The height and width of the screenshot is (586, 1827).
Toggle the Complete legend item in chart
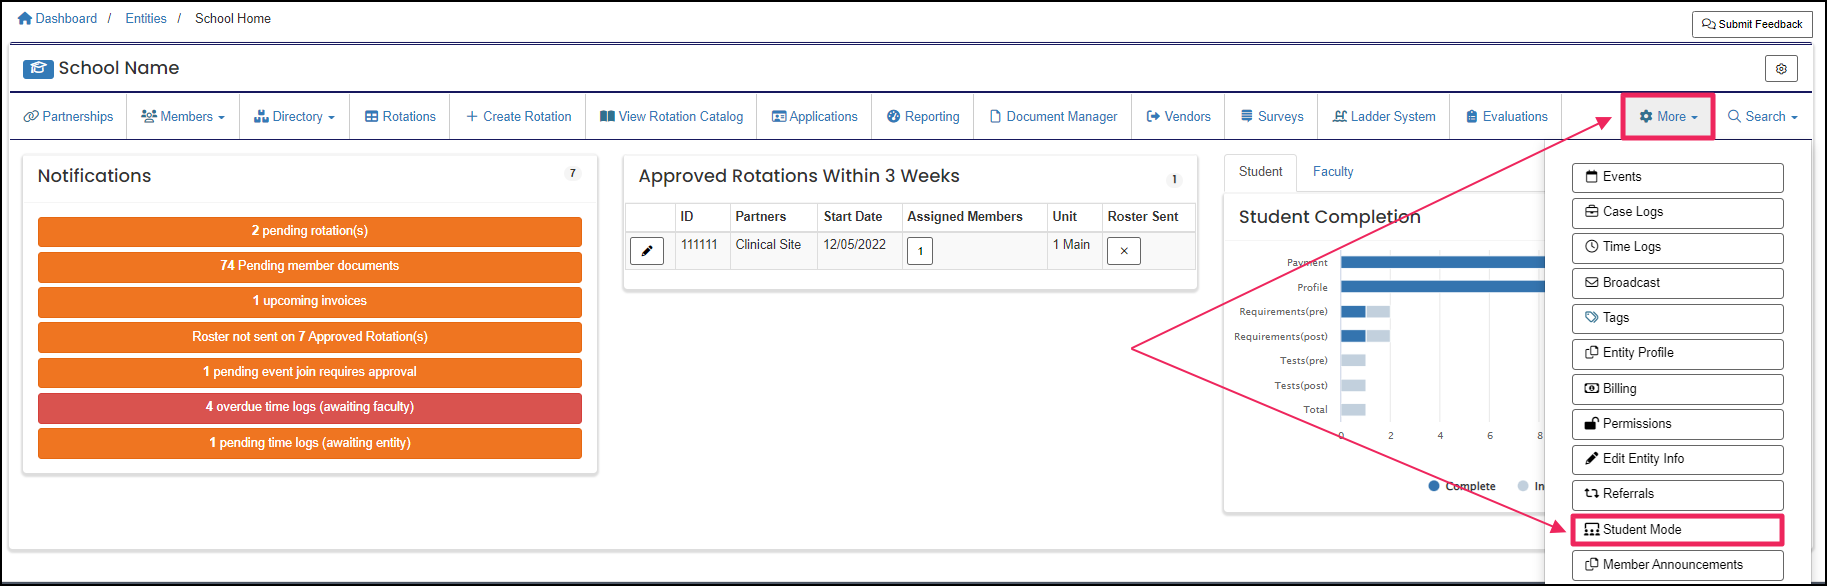(x=1462, y=486)
